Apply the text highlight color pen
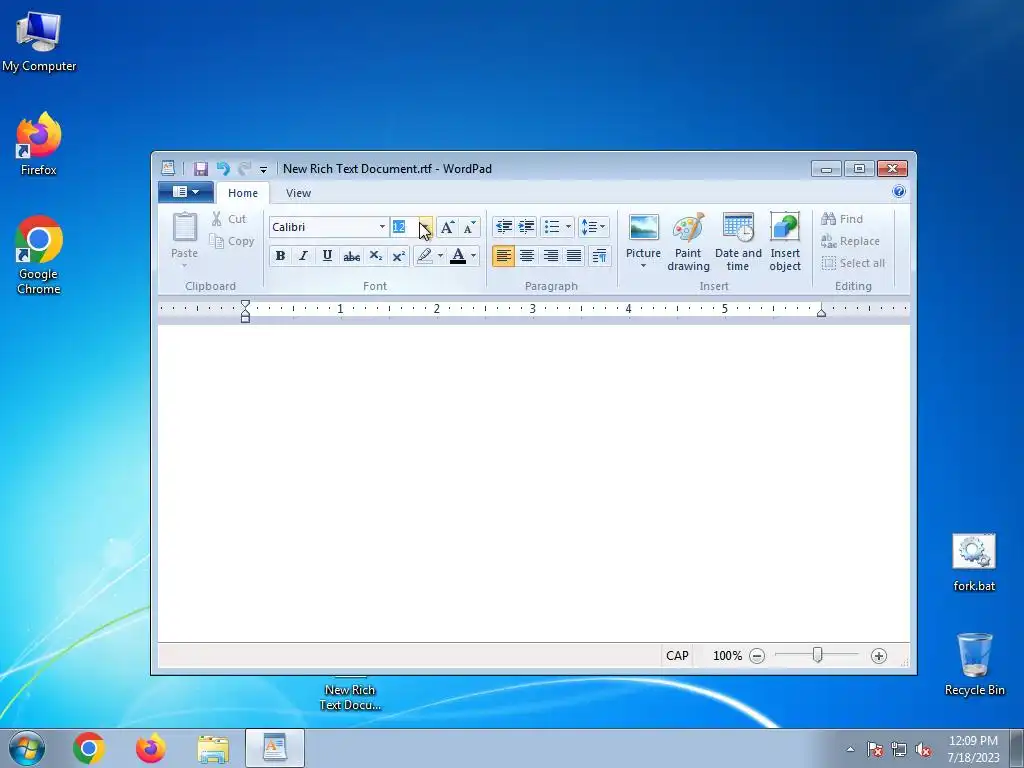This screenshot has height=768, width=1024. pyautogui.click(x=424, y=256)
